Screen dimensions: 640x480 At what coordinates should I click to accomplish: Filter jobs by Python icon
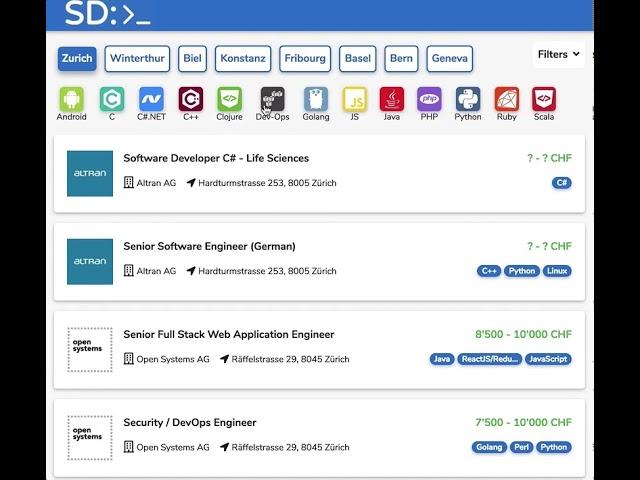tap(468, 99)
